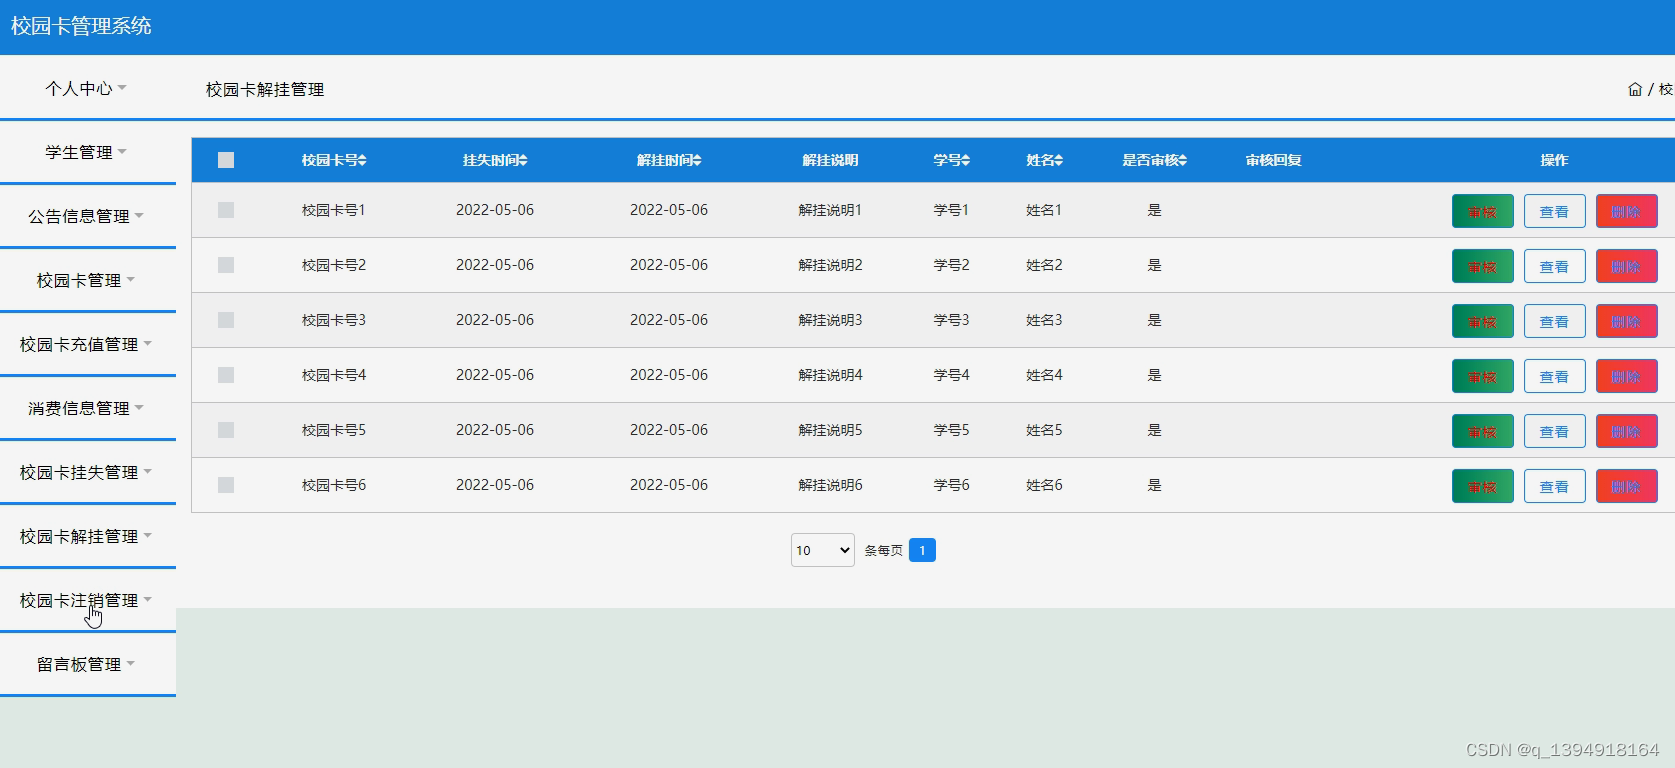Click 查看 button for 校园卡号1
The height and width of the screenshot is (768, 1675).
(1554, 211)
